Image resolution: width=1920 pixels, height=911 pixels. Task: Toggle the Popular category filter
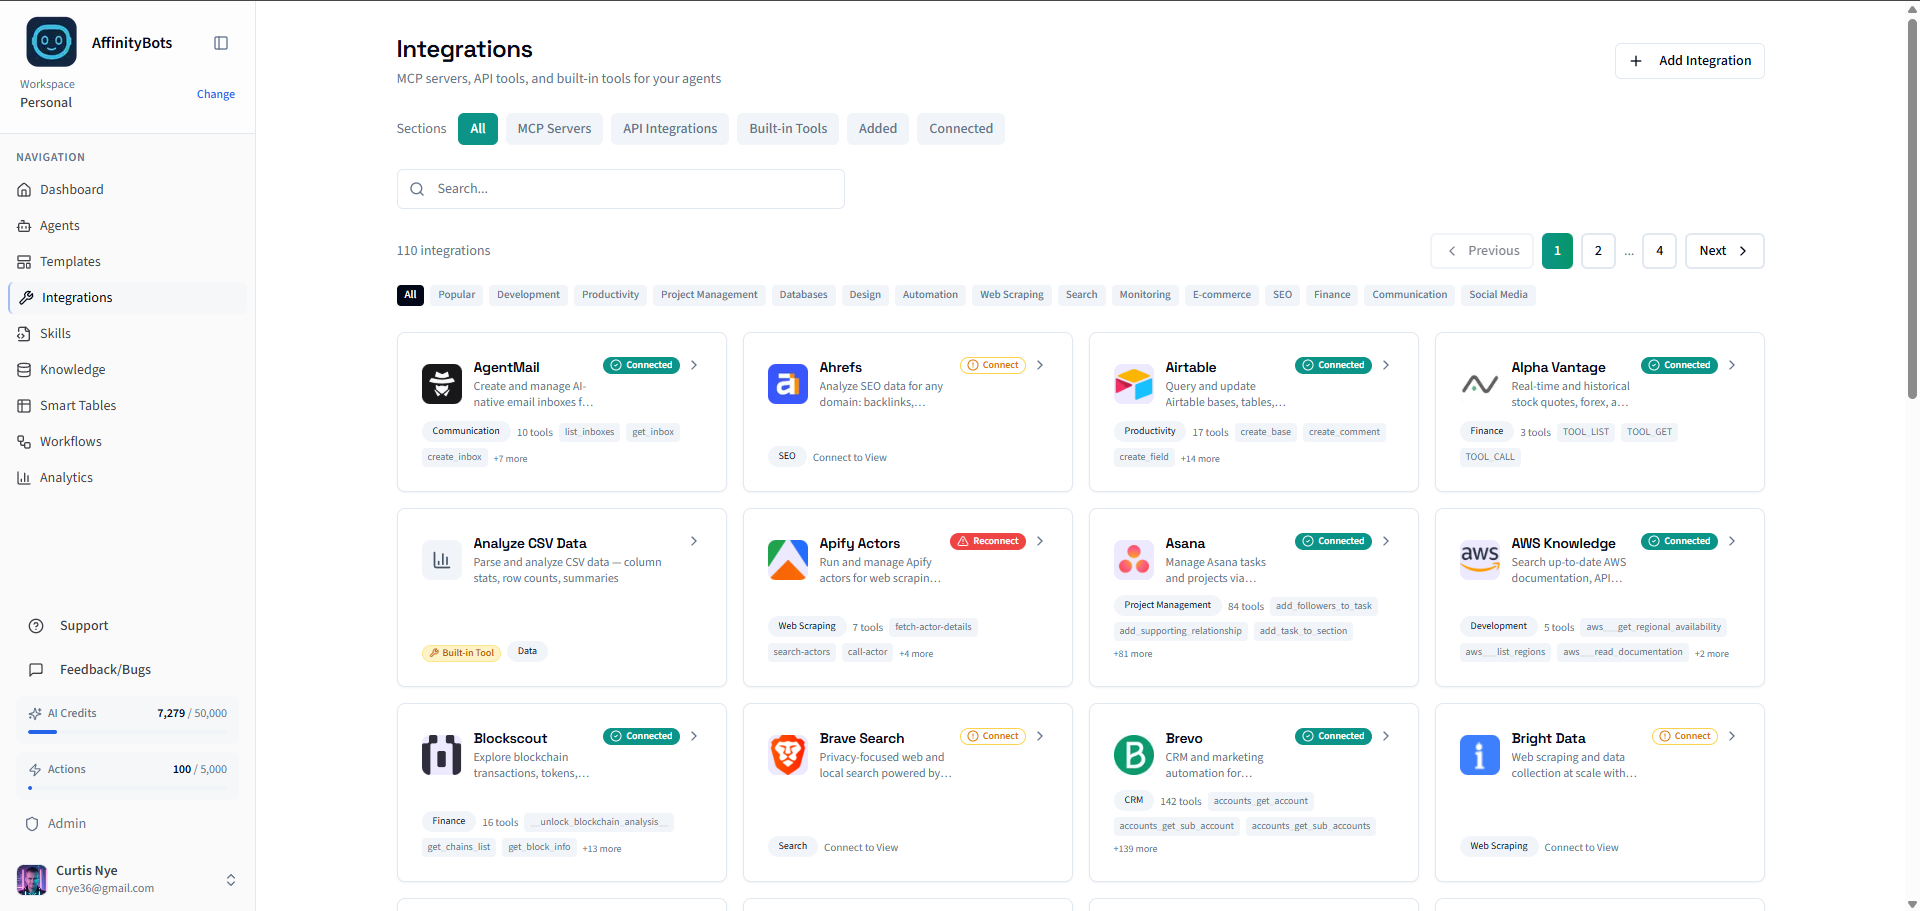point(456,294)
